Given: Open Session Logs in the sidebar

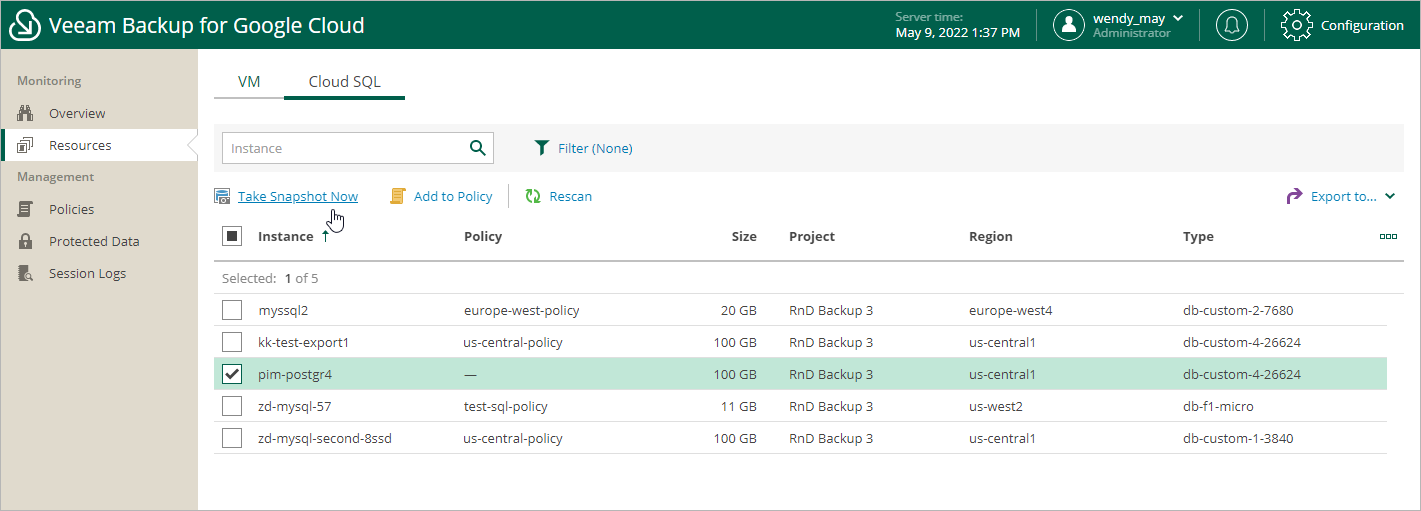Looking at the screenshot, I should coord(87,273).
